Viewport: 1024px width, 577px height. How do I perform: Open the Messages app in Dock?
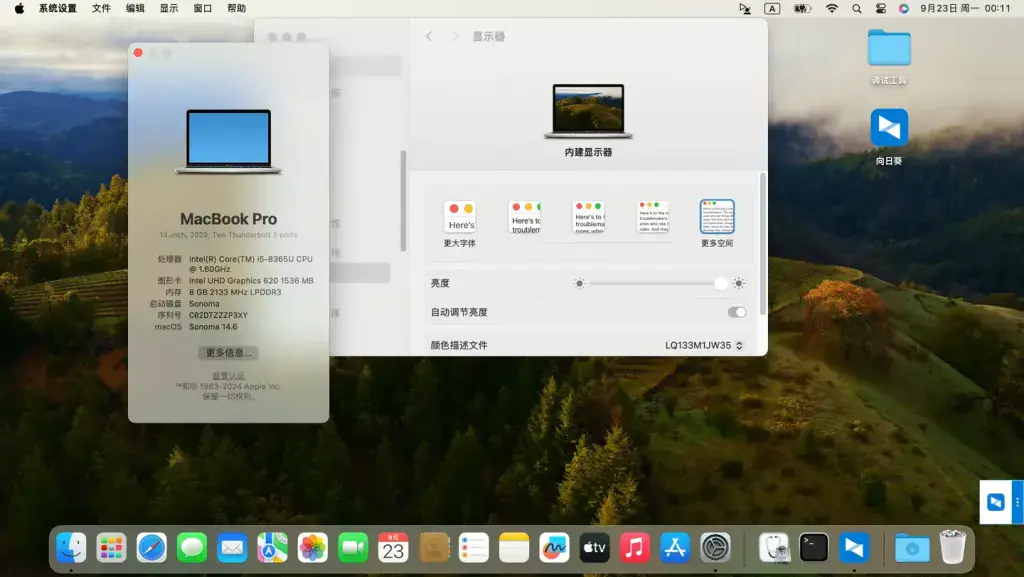pyautogui.click(x=192, y=547)
